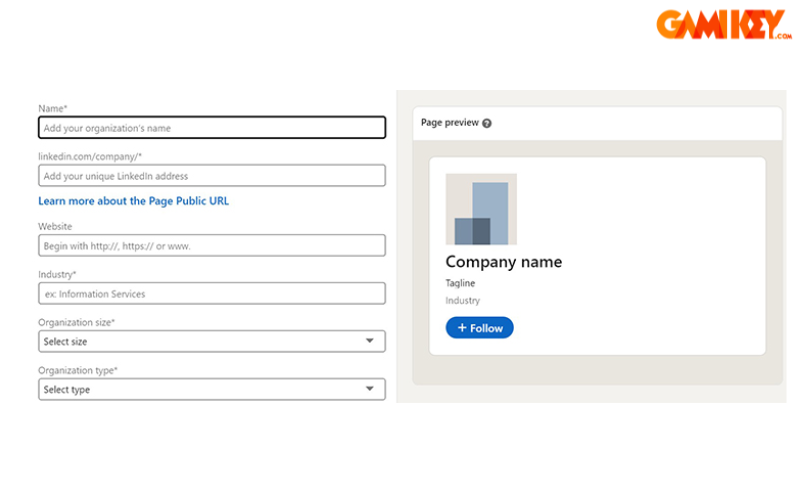Viewport: 800px width, 500px height.
Task: Click the Page preview help question-mark icon
Action: point(487,123)
